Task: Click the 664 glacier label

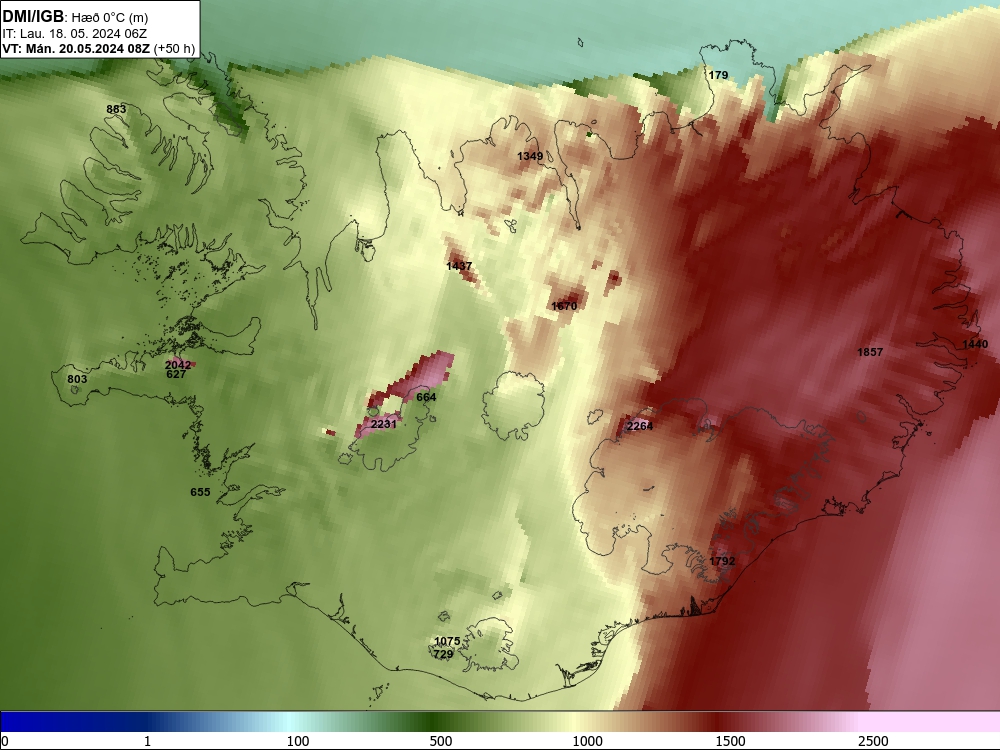Action: coord(426,397)
